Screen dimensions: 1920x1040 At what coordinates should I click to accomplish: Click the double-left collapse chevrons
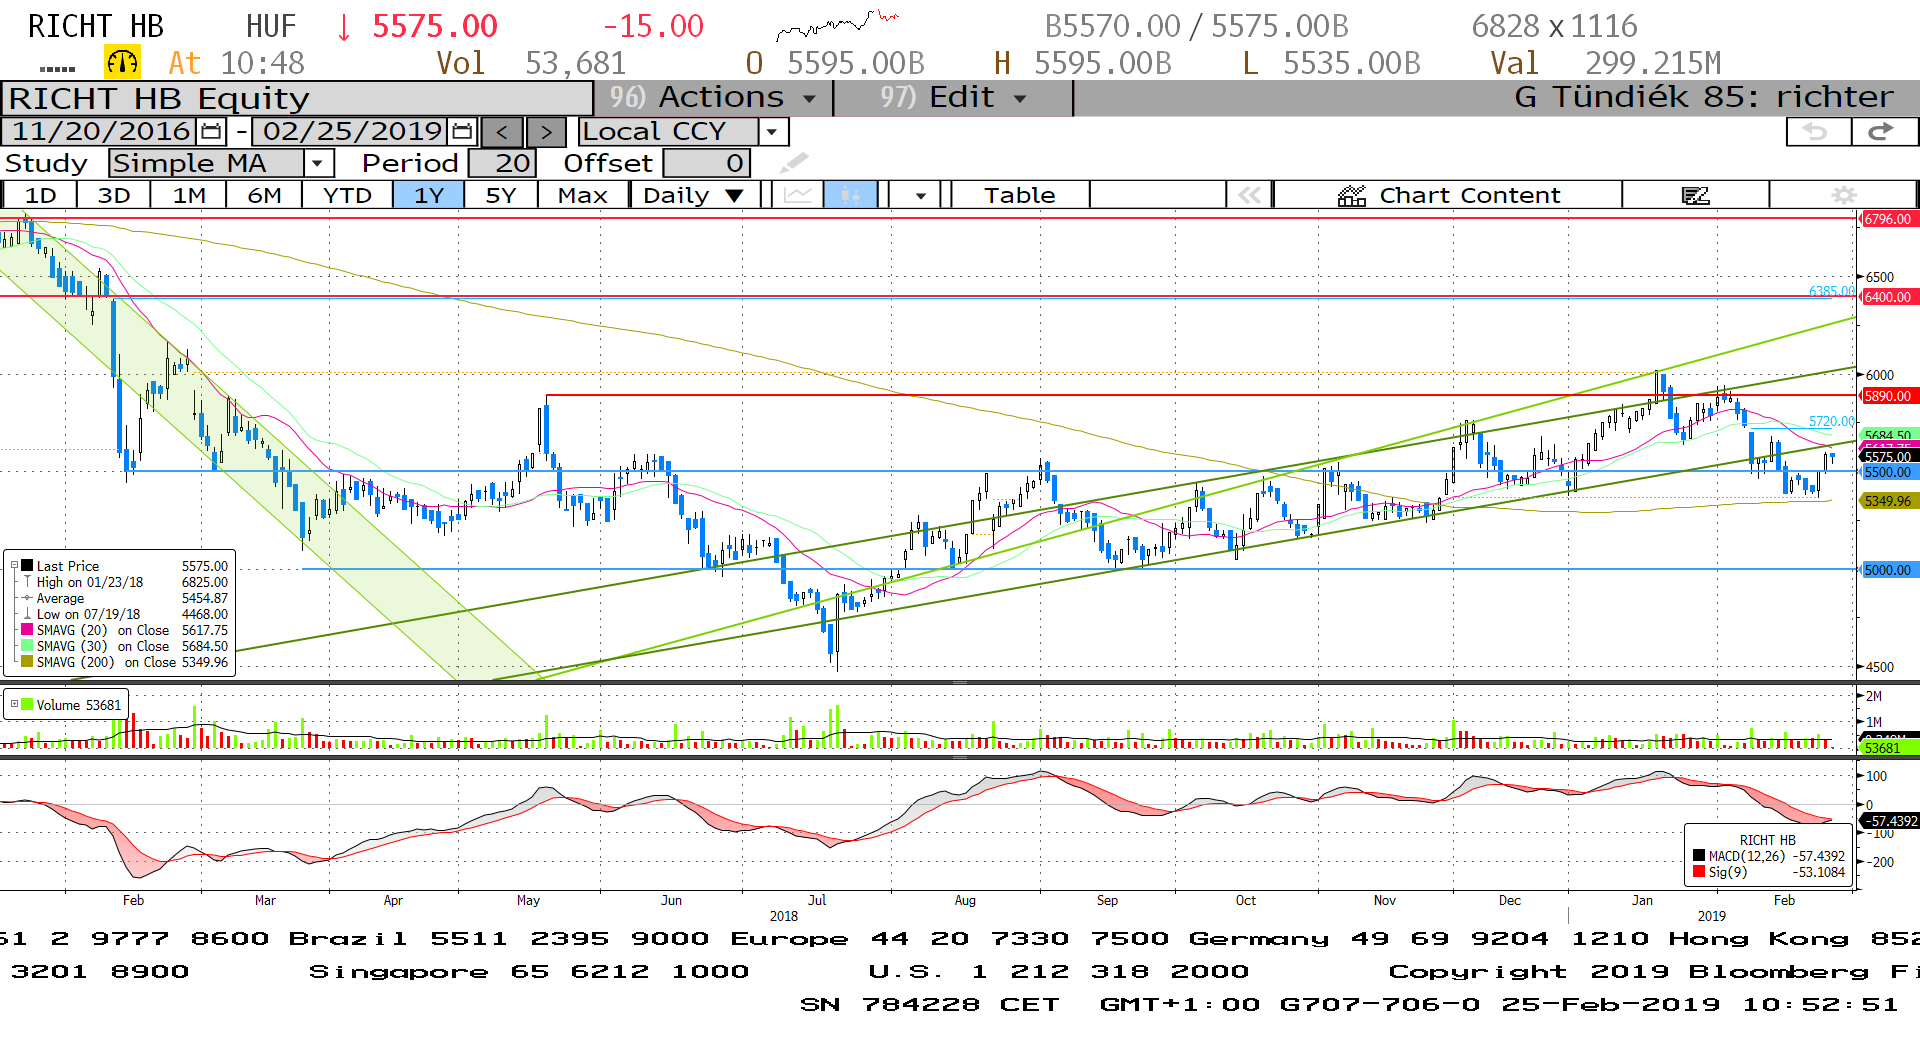pos(1250,195)
